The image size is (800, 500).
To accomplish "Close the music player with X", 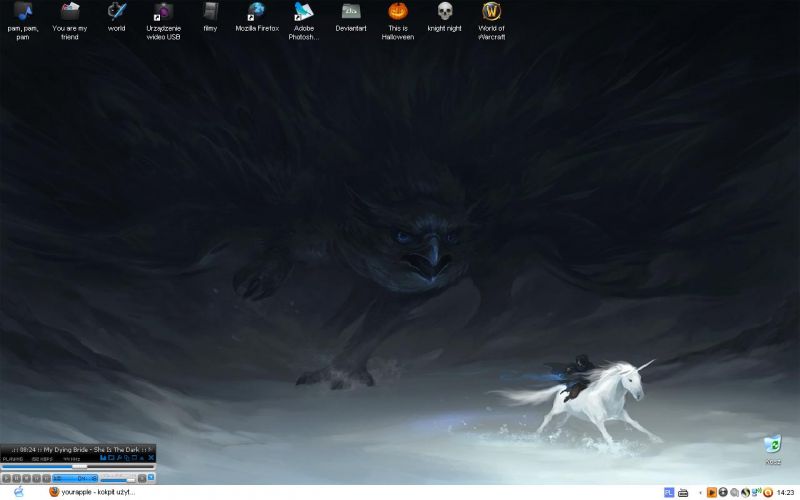I will tap(151, 458).
